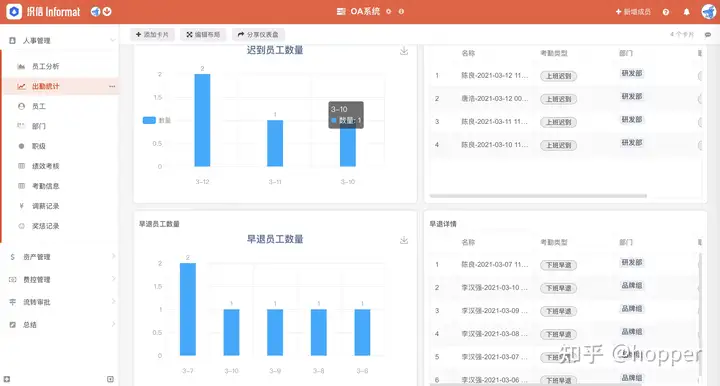Screen dimensions: 720x386
Task: Open 员工分析 page
Action: coord(45,67)
